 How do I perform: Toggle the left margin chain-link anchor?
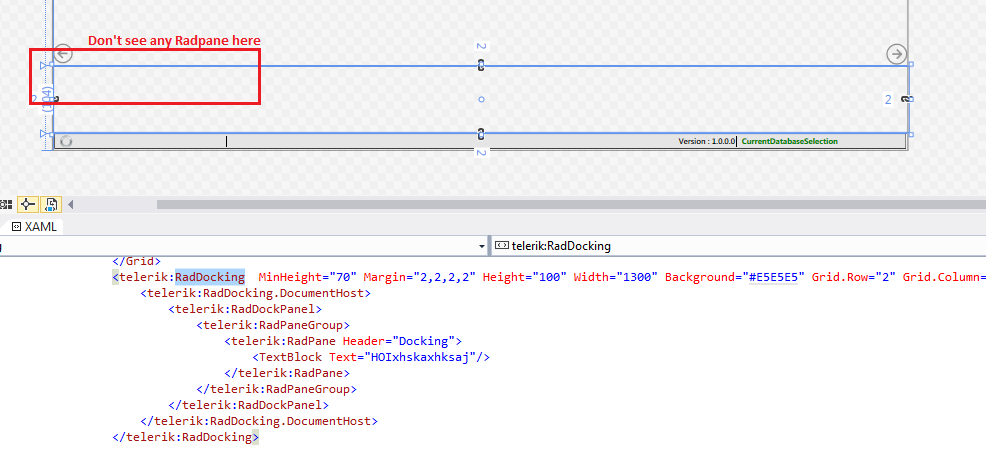[x=55, y=99]
